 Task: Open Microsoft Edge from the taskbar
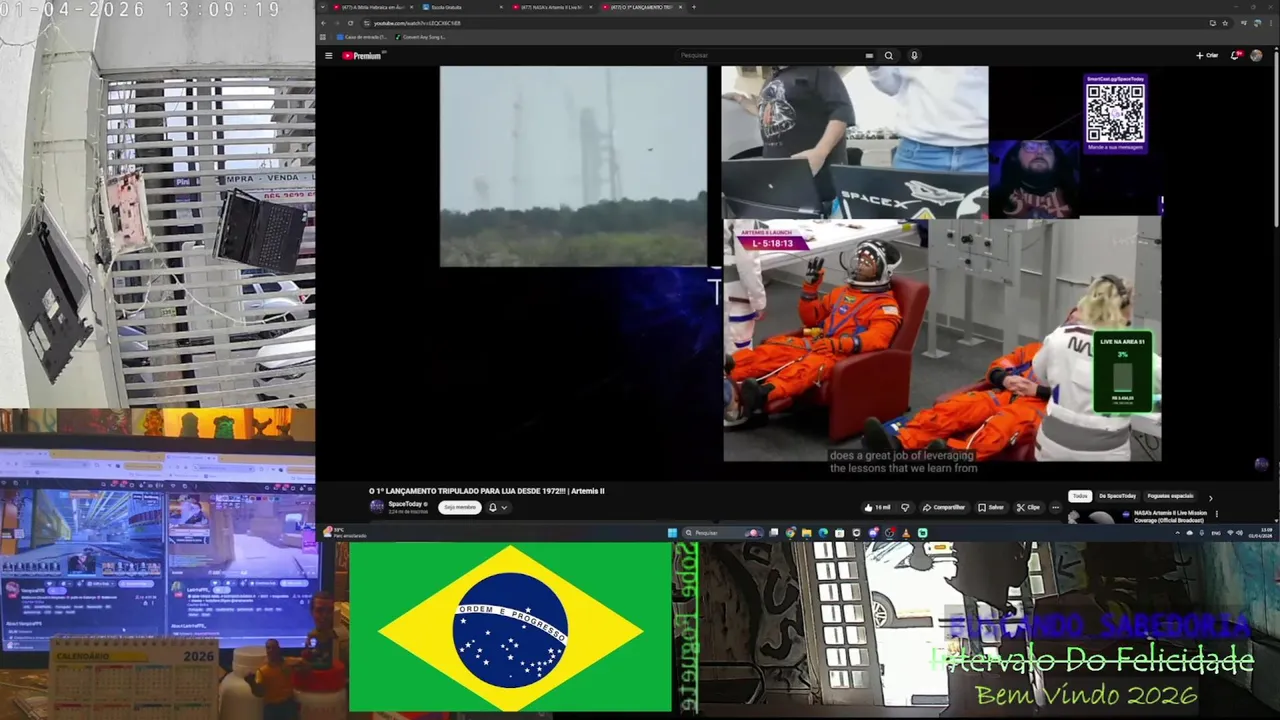823,533
